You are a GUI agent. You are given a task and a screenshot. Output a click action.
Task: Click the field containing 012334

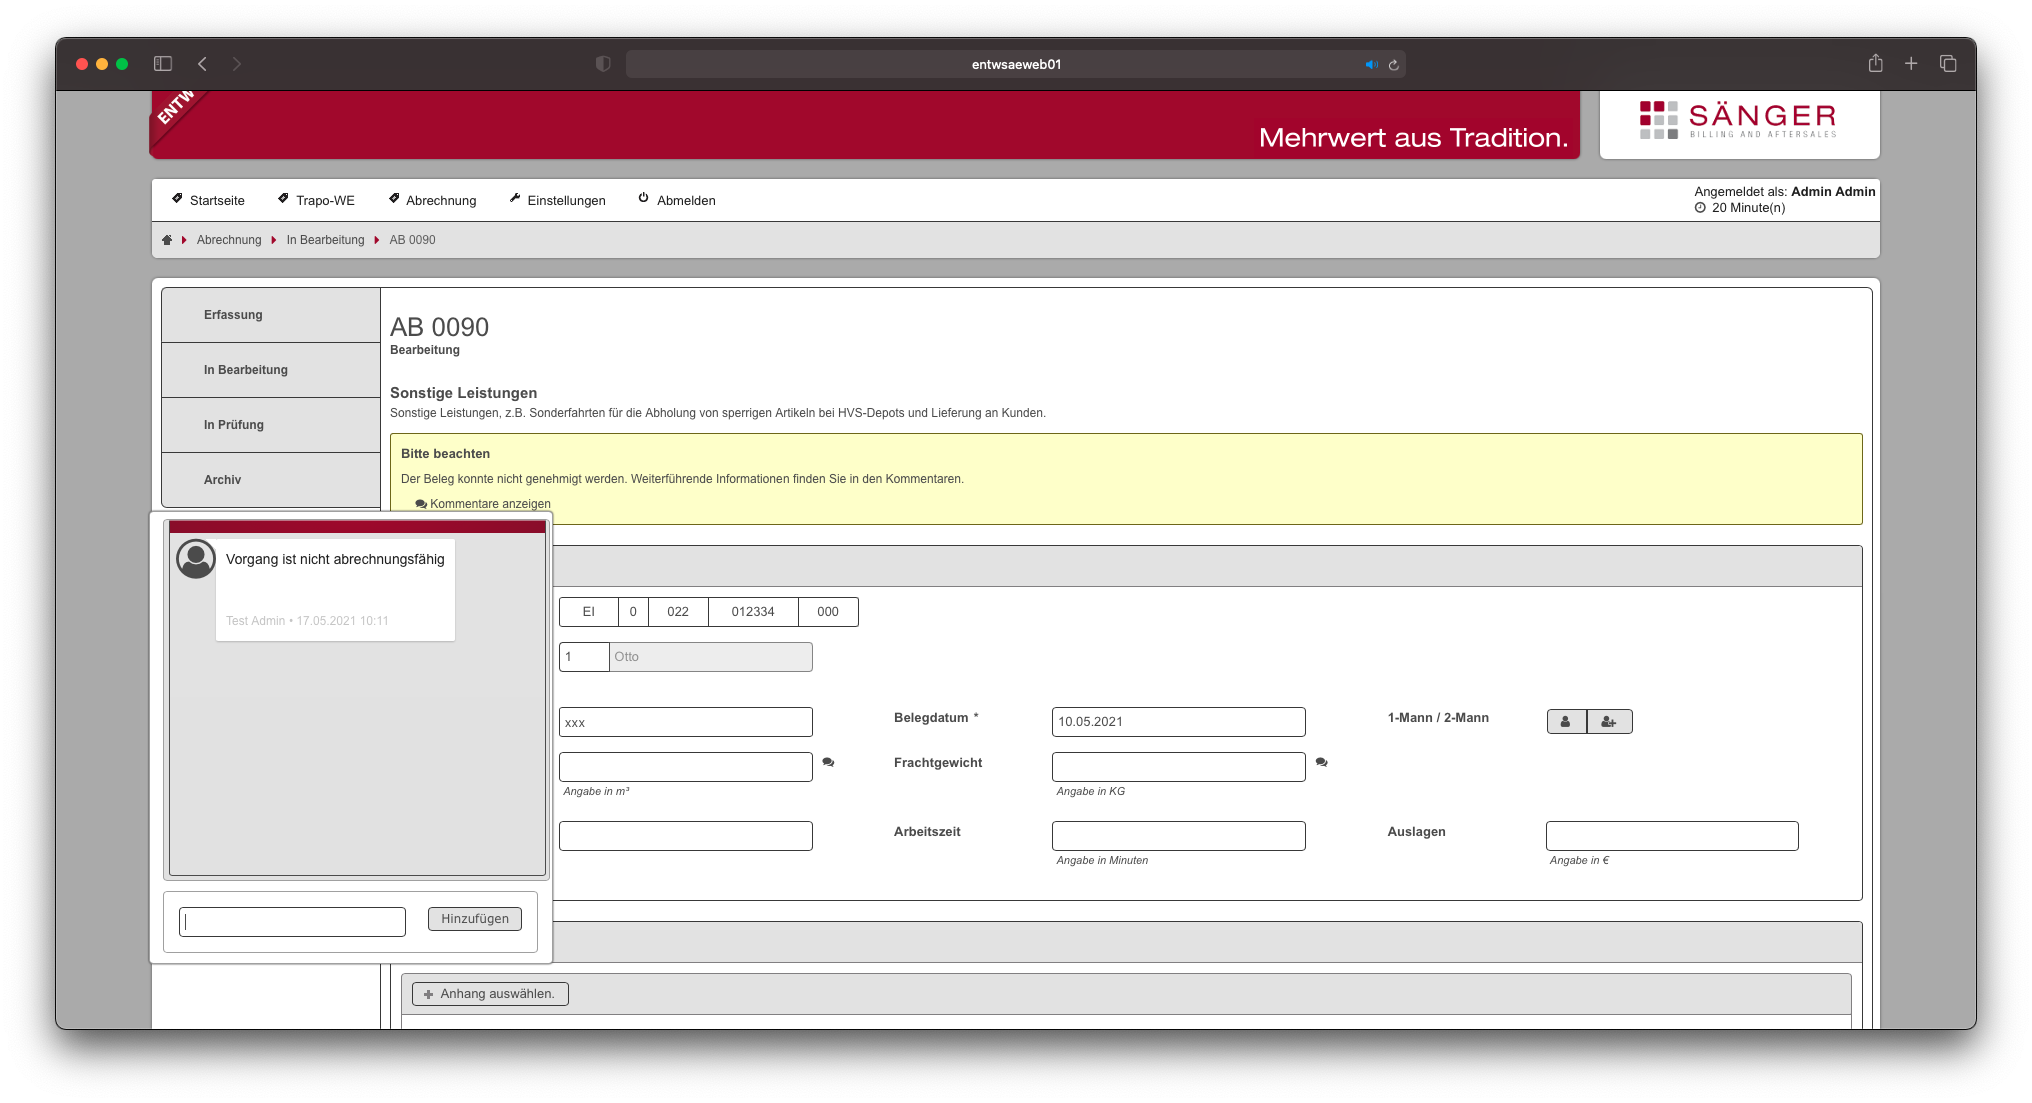point(753,612)
